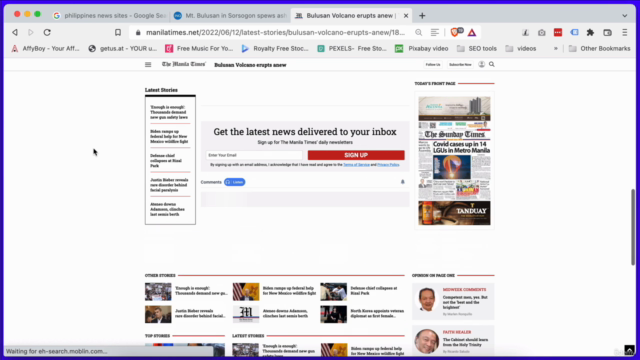
Task: Open the getus.at bookmark
Action: pos(122,48)
